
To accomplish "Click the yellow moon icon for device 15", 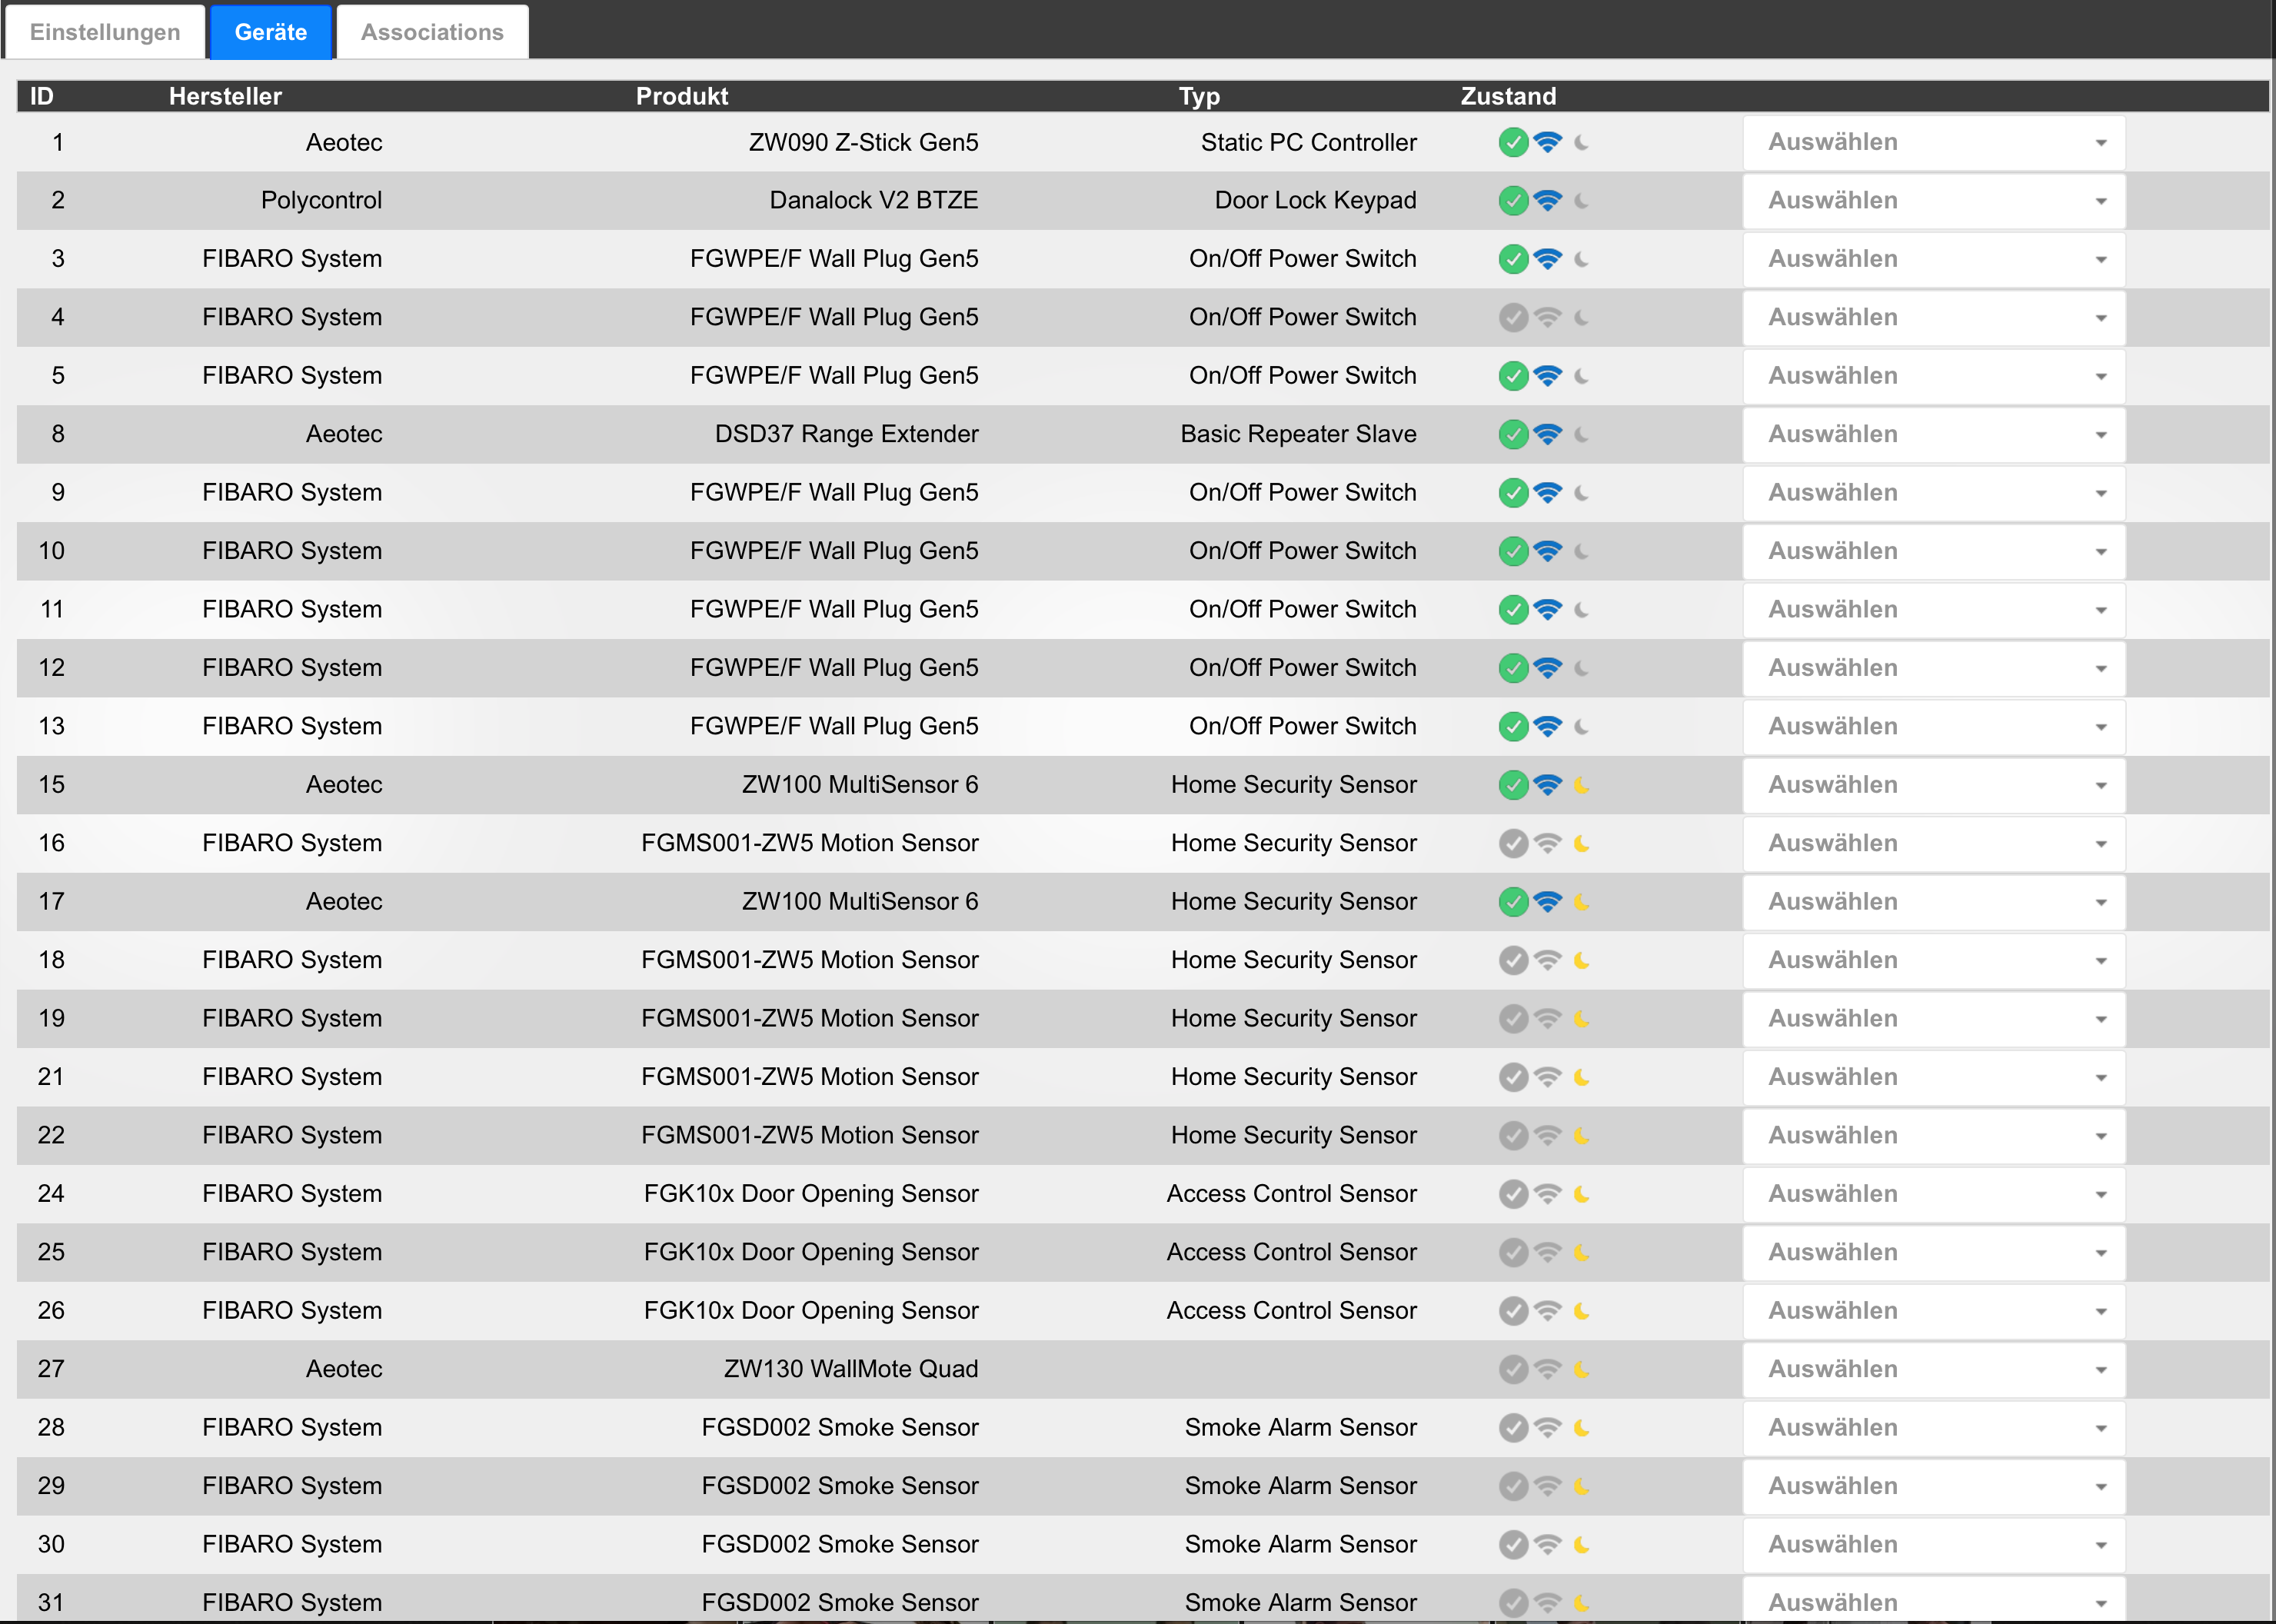I will 1581,785.
